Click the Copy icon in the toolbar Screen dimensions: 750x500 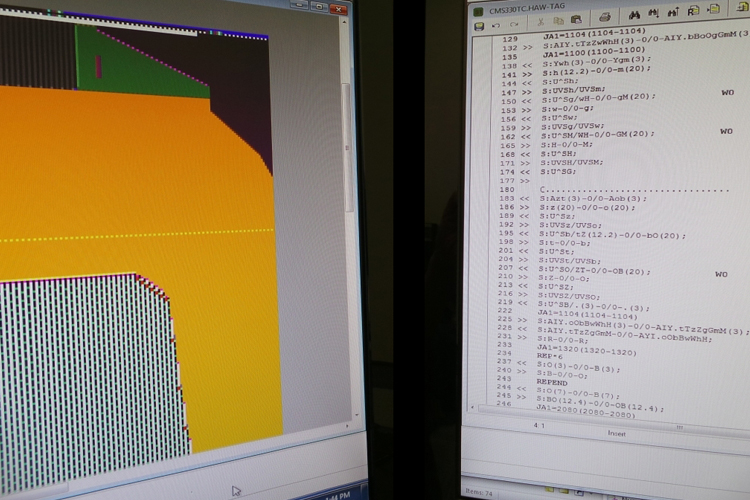558,18
